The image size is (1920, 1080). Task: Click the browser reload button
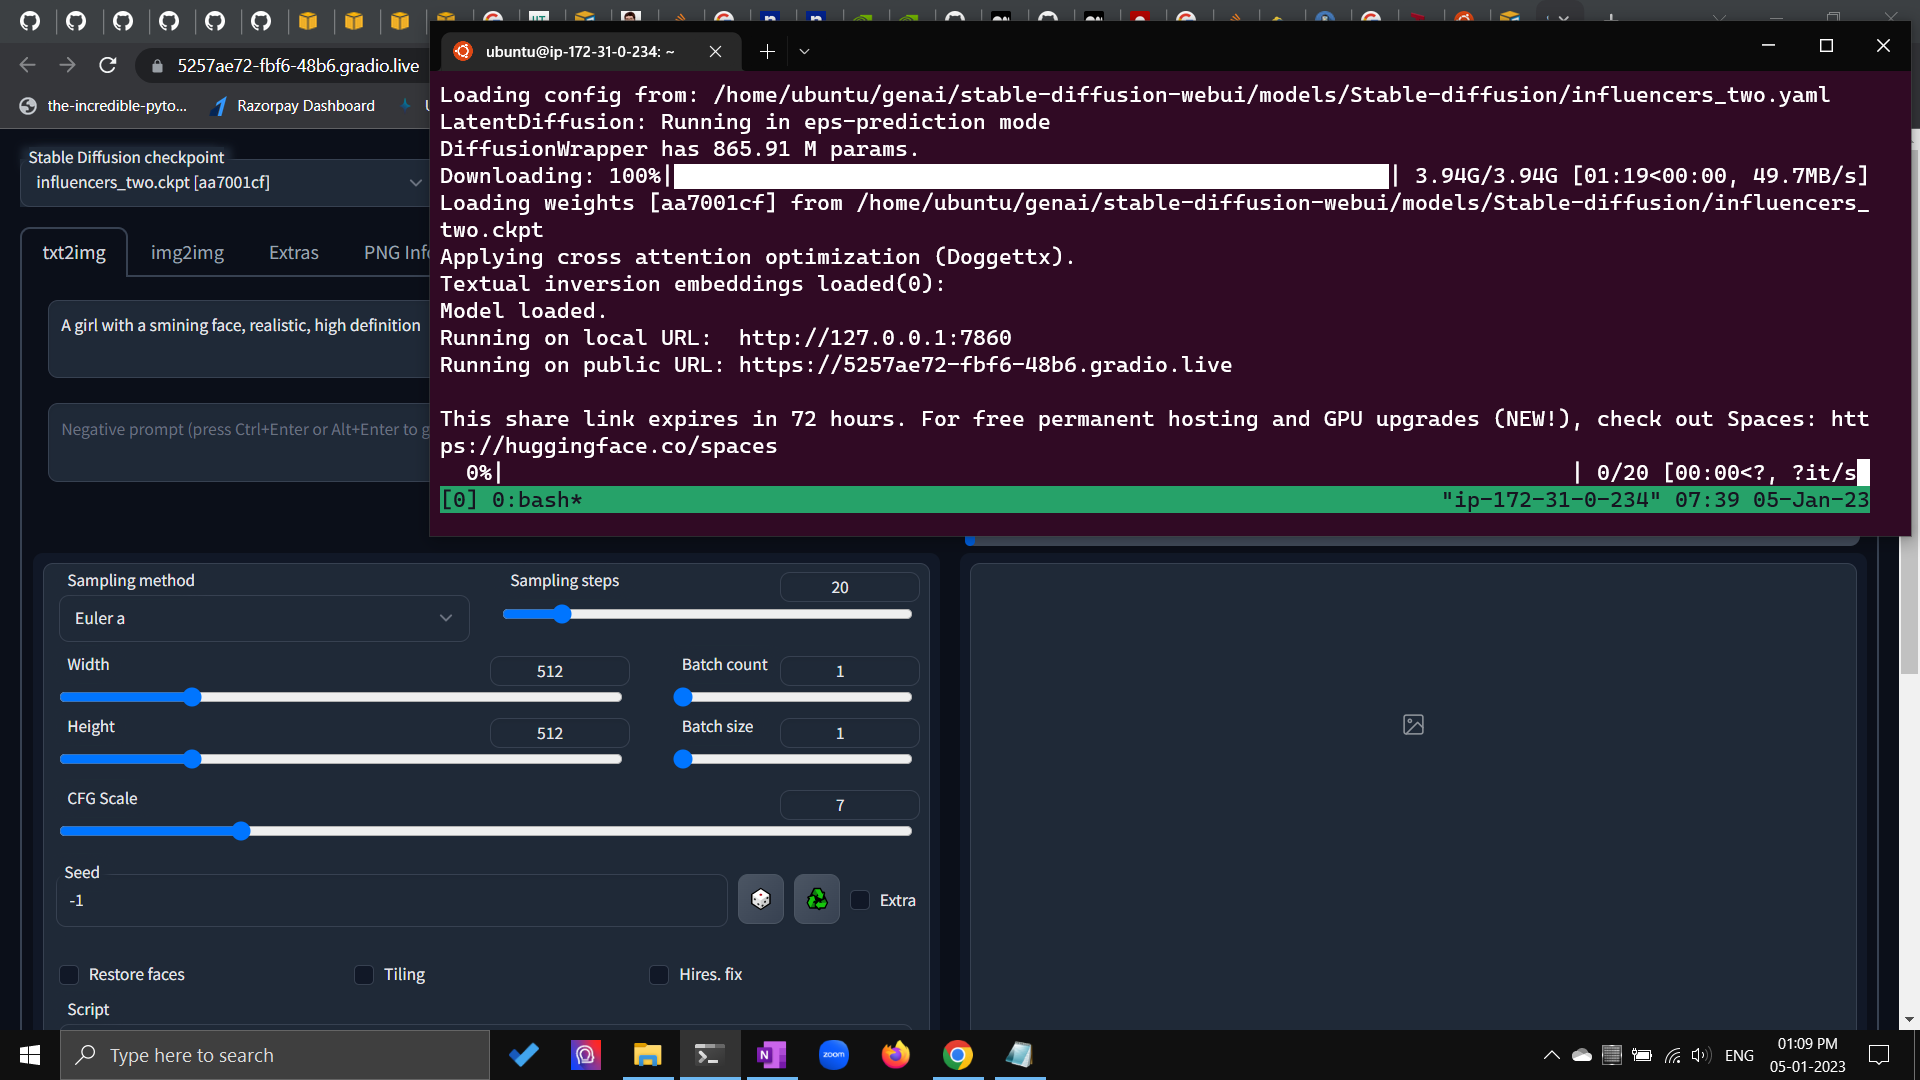pos(108,65)
